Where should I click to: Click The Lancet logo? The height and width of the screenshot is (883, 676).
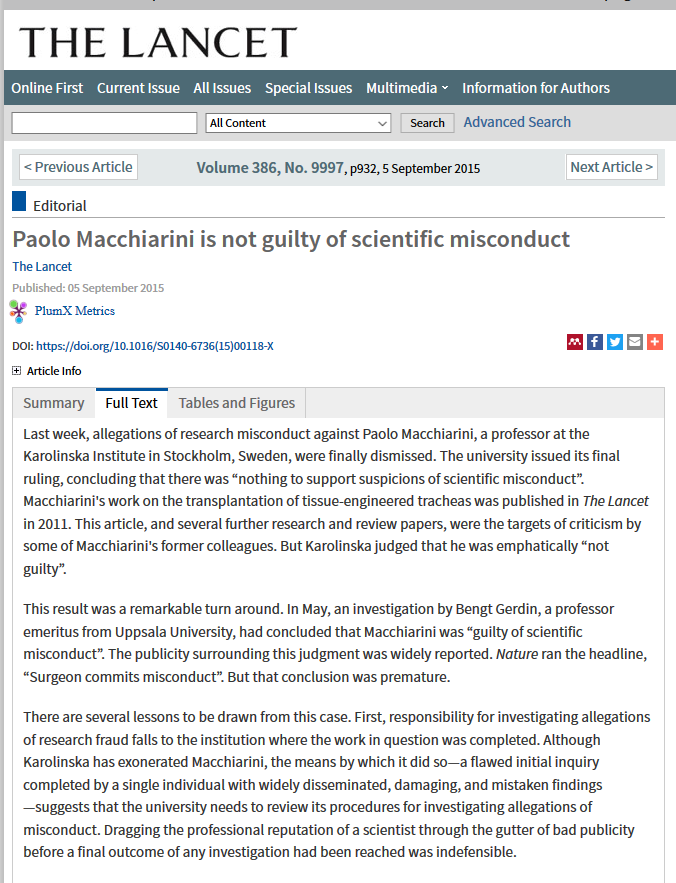click(158, 42)
